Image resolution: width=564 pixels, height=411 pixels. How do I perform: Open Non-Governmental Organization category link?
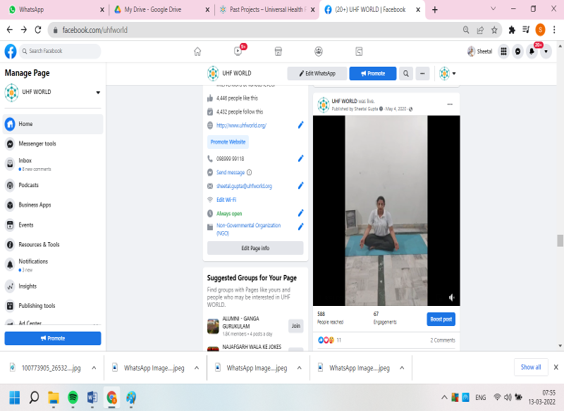click(249, 229)
